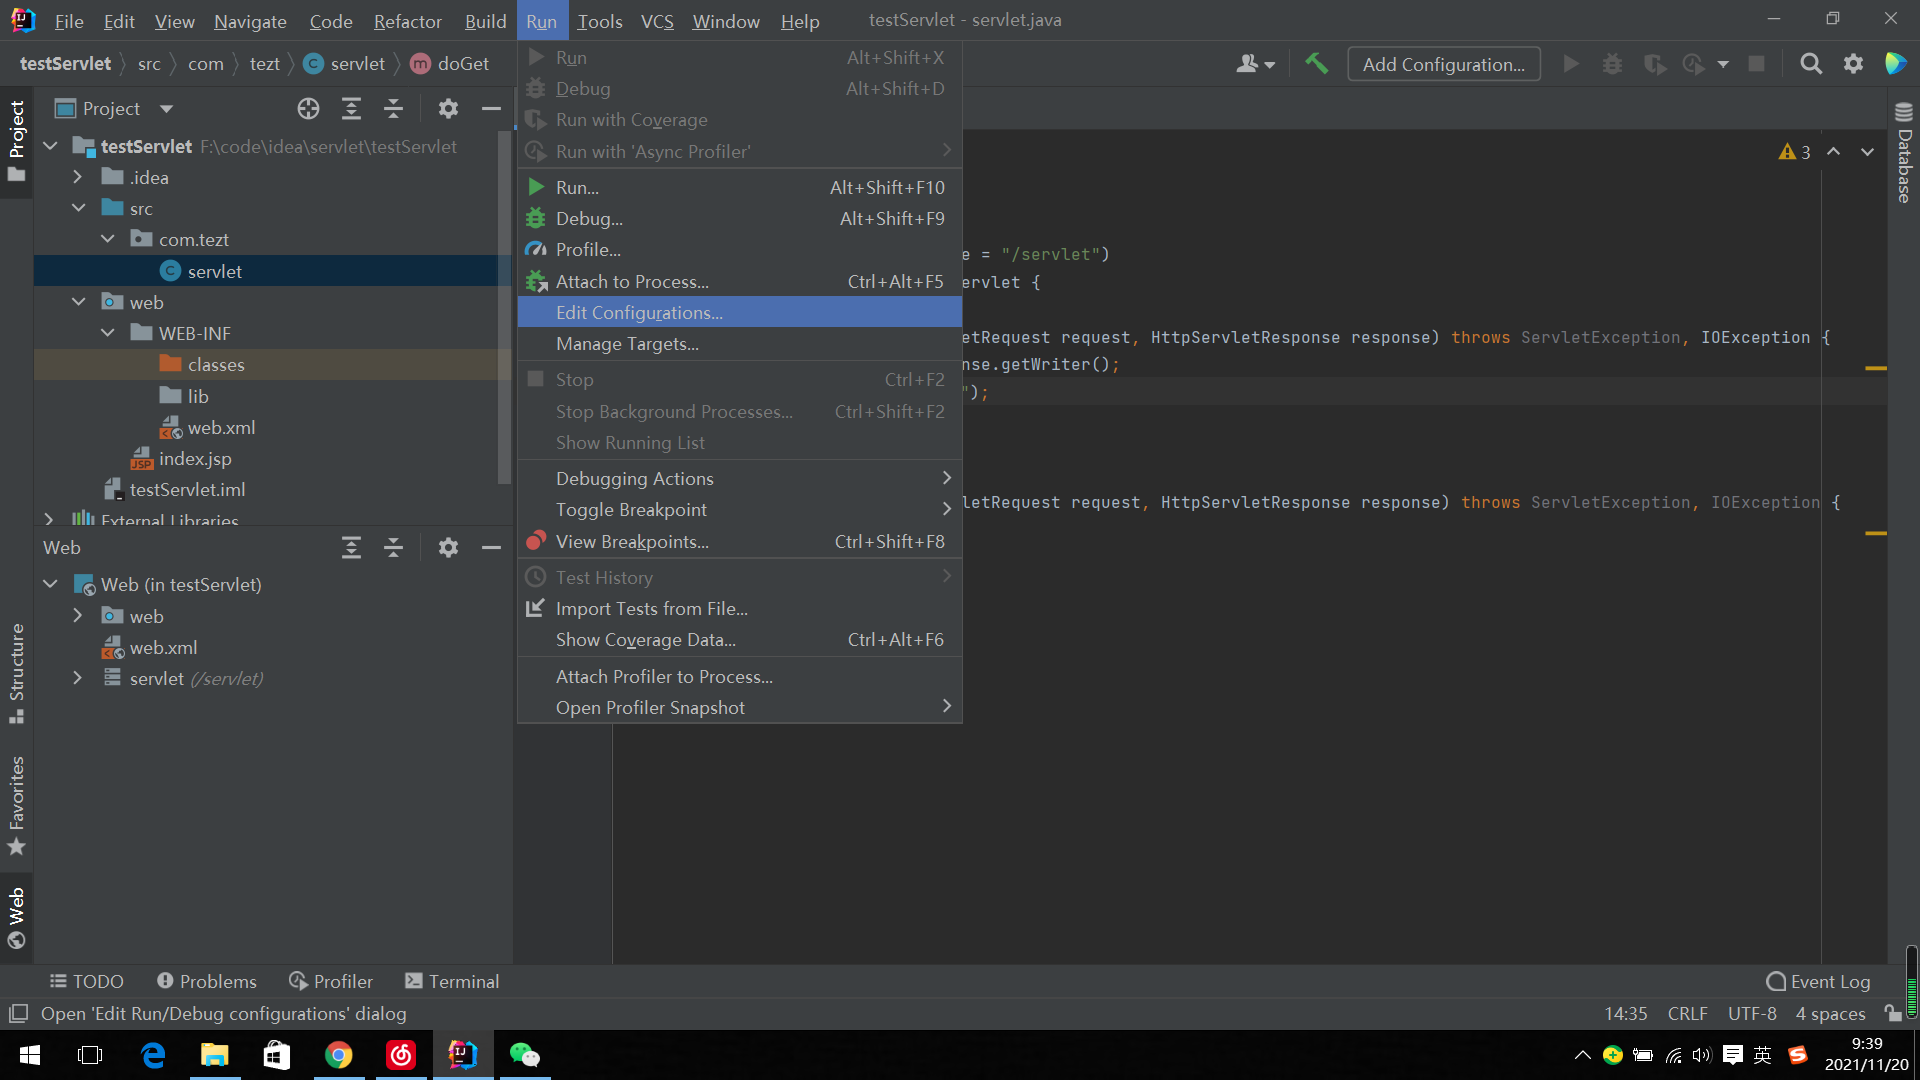Choose Show Coverage Data... menu item

tap(739, 639)
